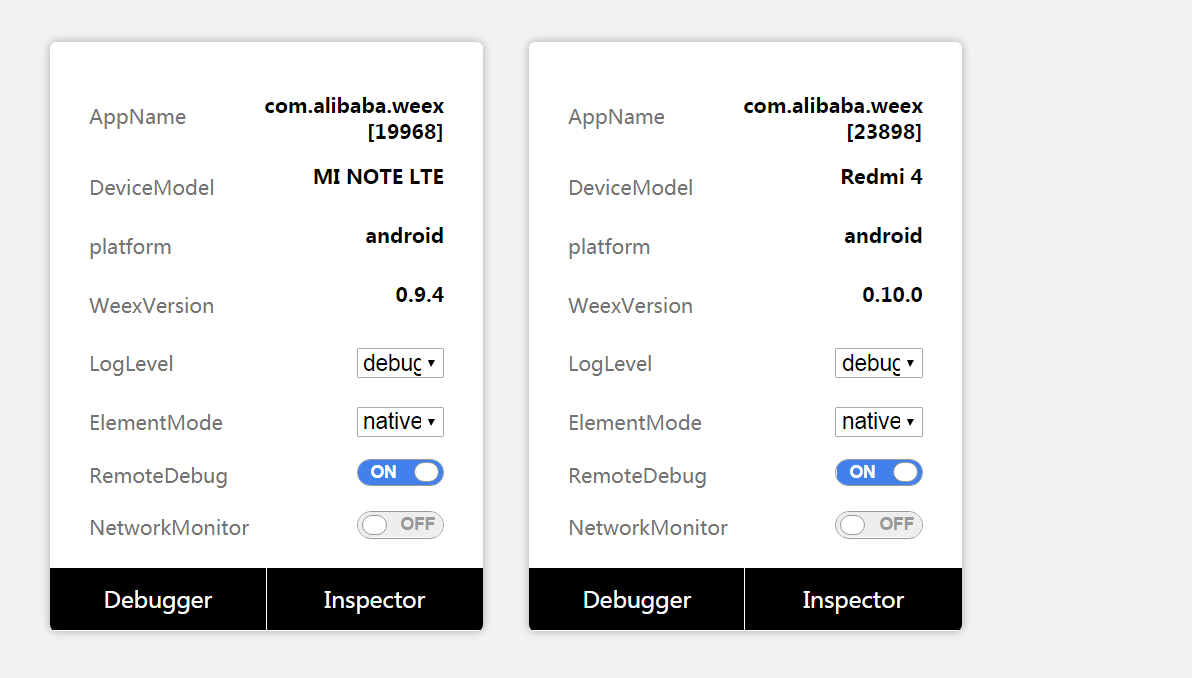
Task: Enable NetworkMonitor on the Redmi 4 device
Action: pos(879,524)
